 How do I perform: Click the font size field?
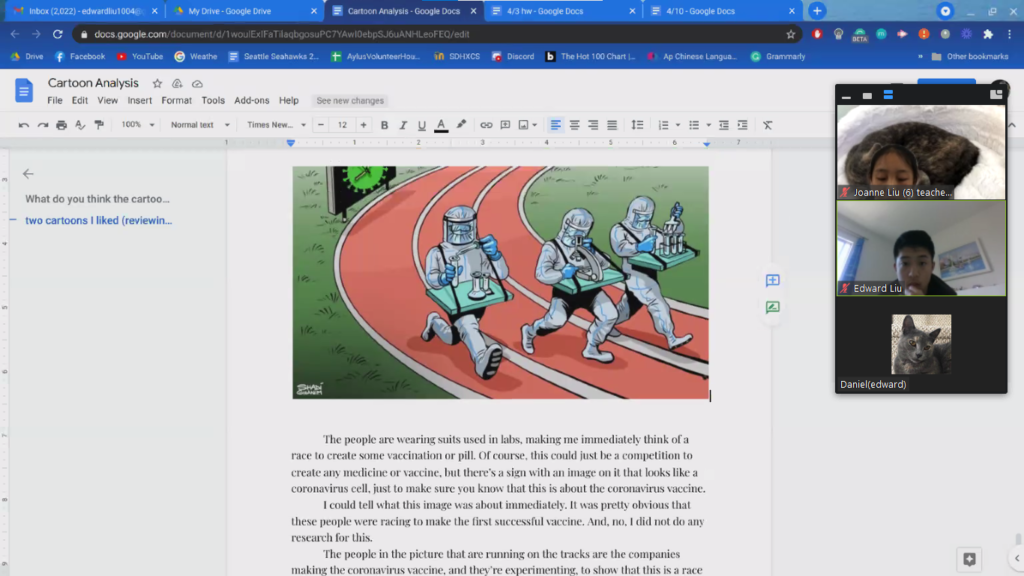(x=342, y=125)
